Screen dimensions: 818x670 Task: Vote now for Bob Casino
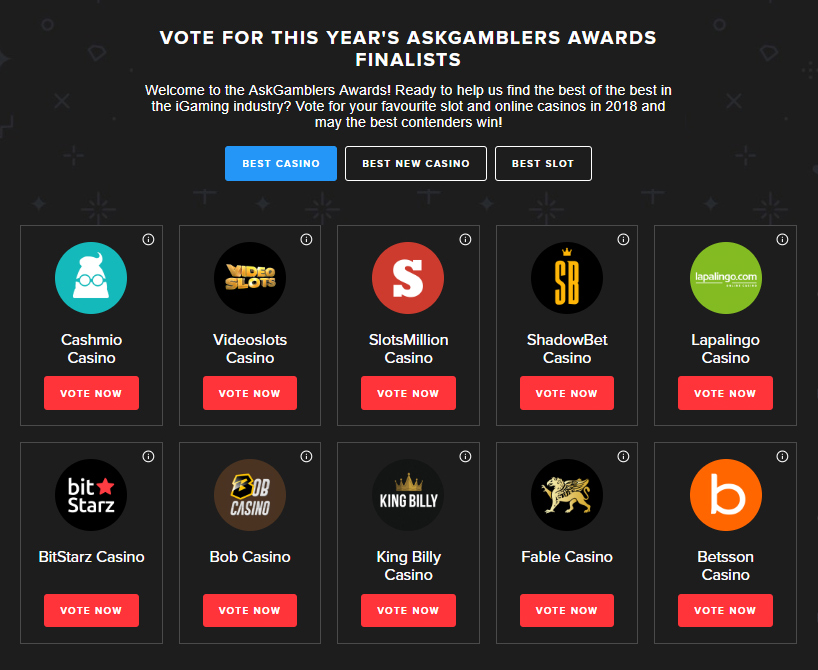[250, 610]
